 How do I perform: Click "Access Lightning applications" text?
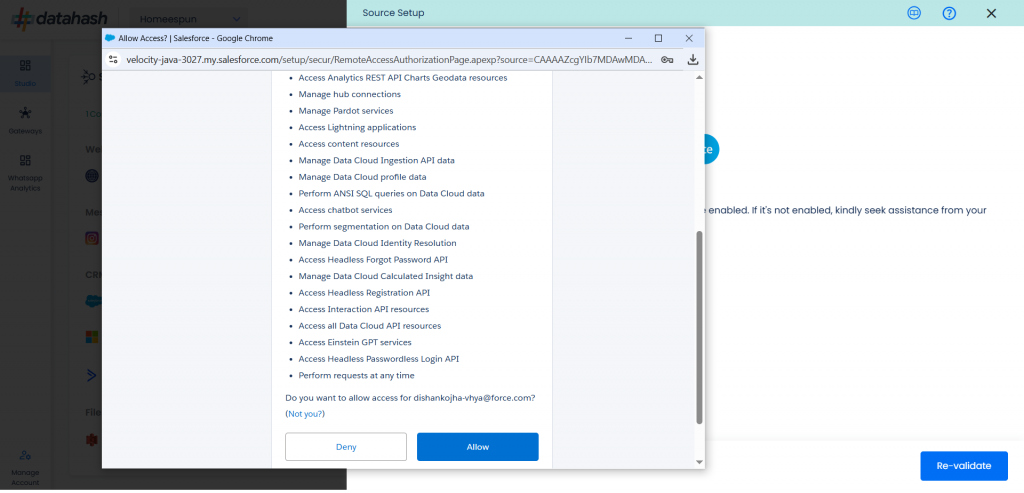(x=357, y=127)
